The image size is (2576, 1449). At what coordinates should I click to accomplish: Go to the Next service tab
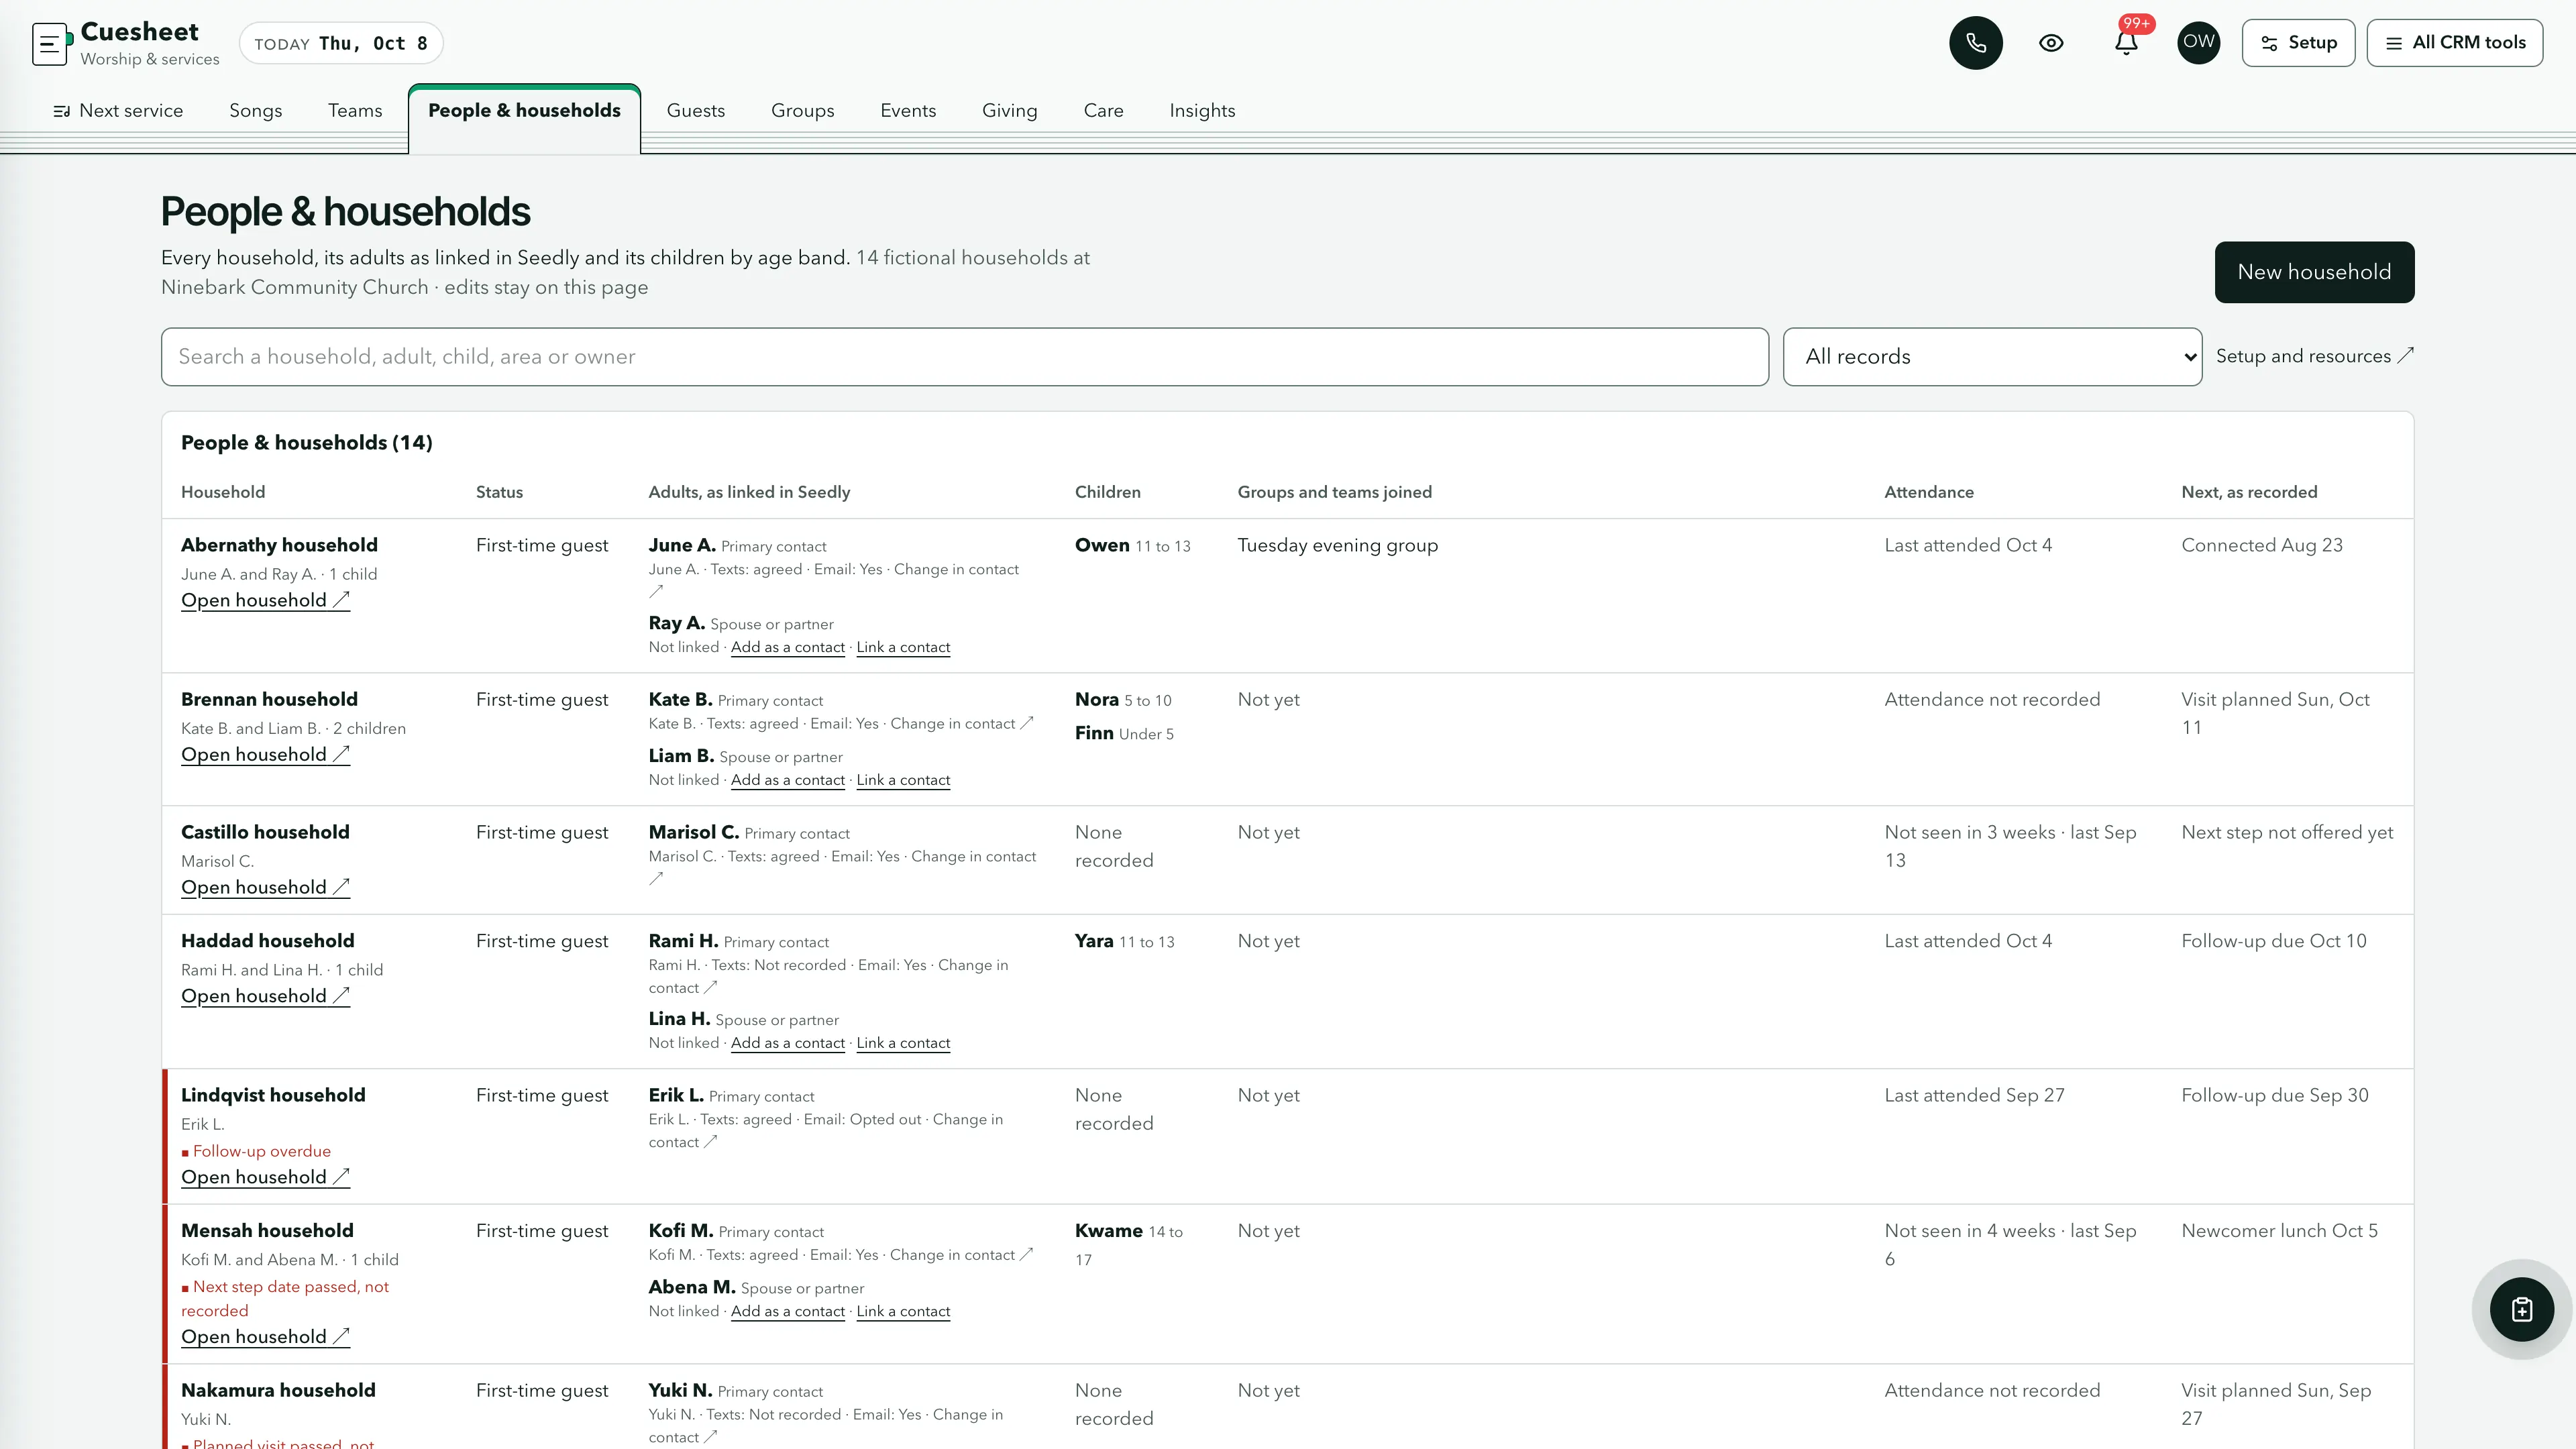click(x=118, y=111)
